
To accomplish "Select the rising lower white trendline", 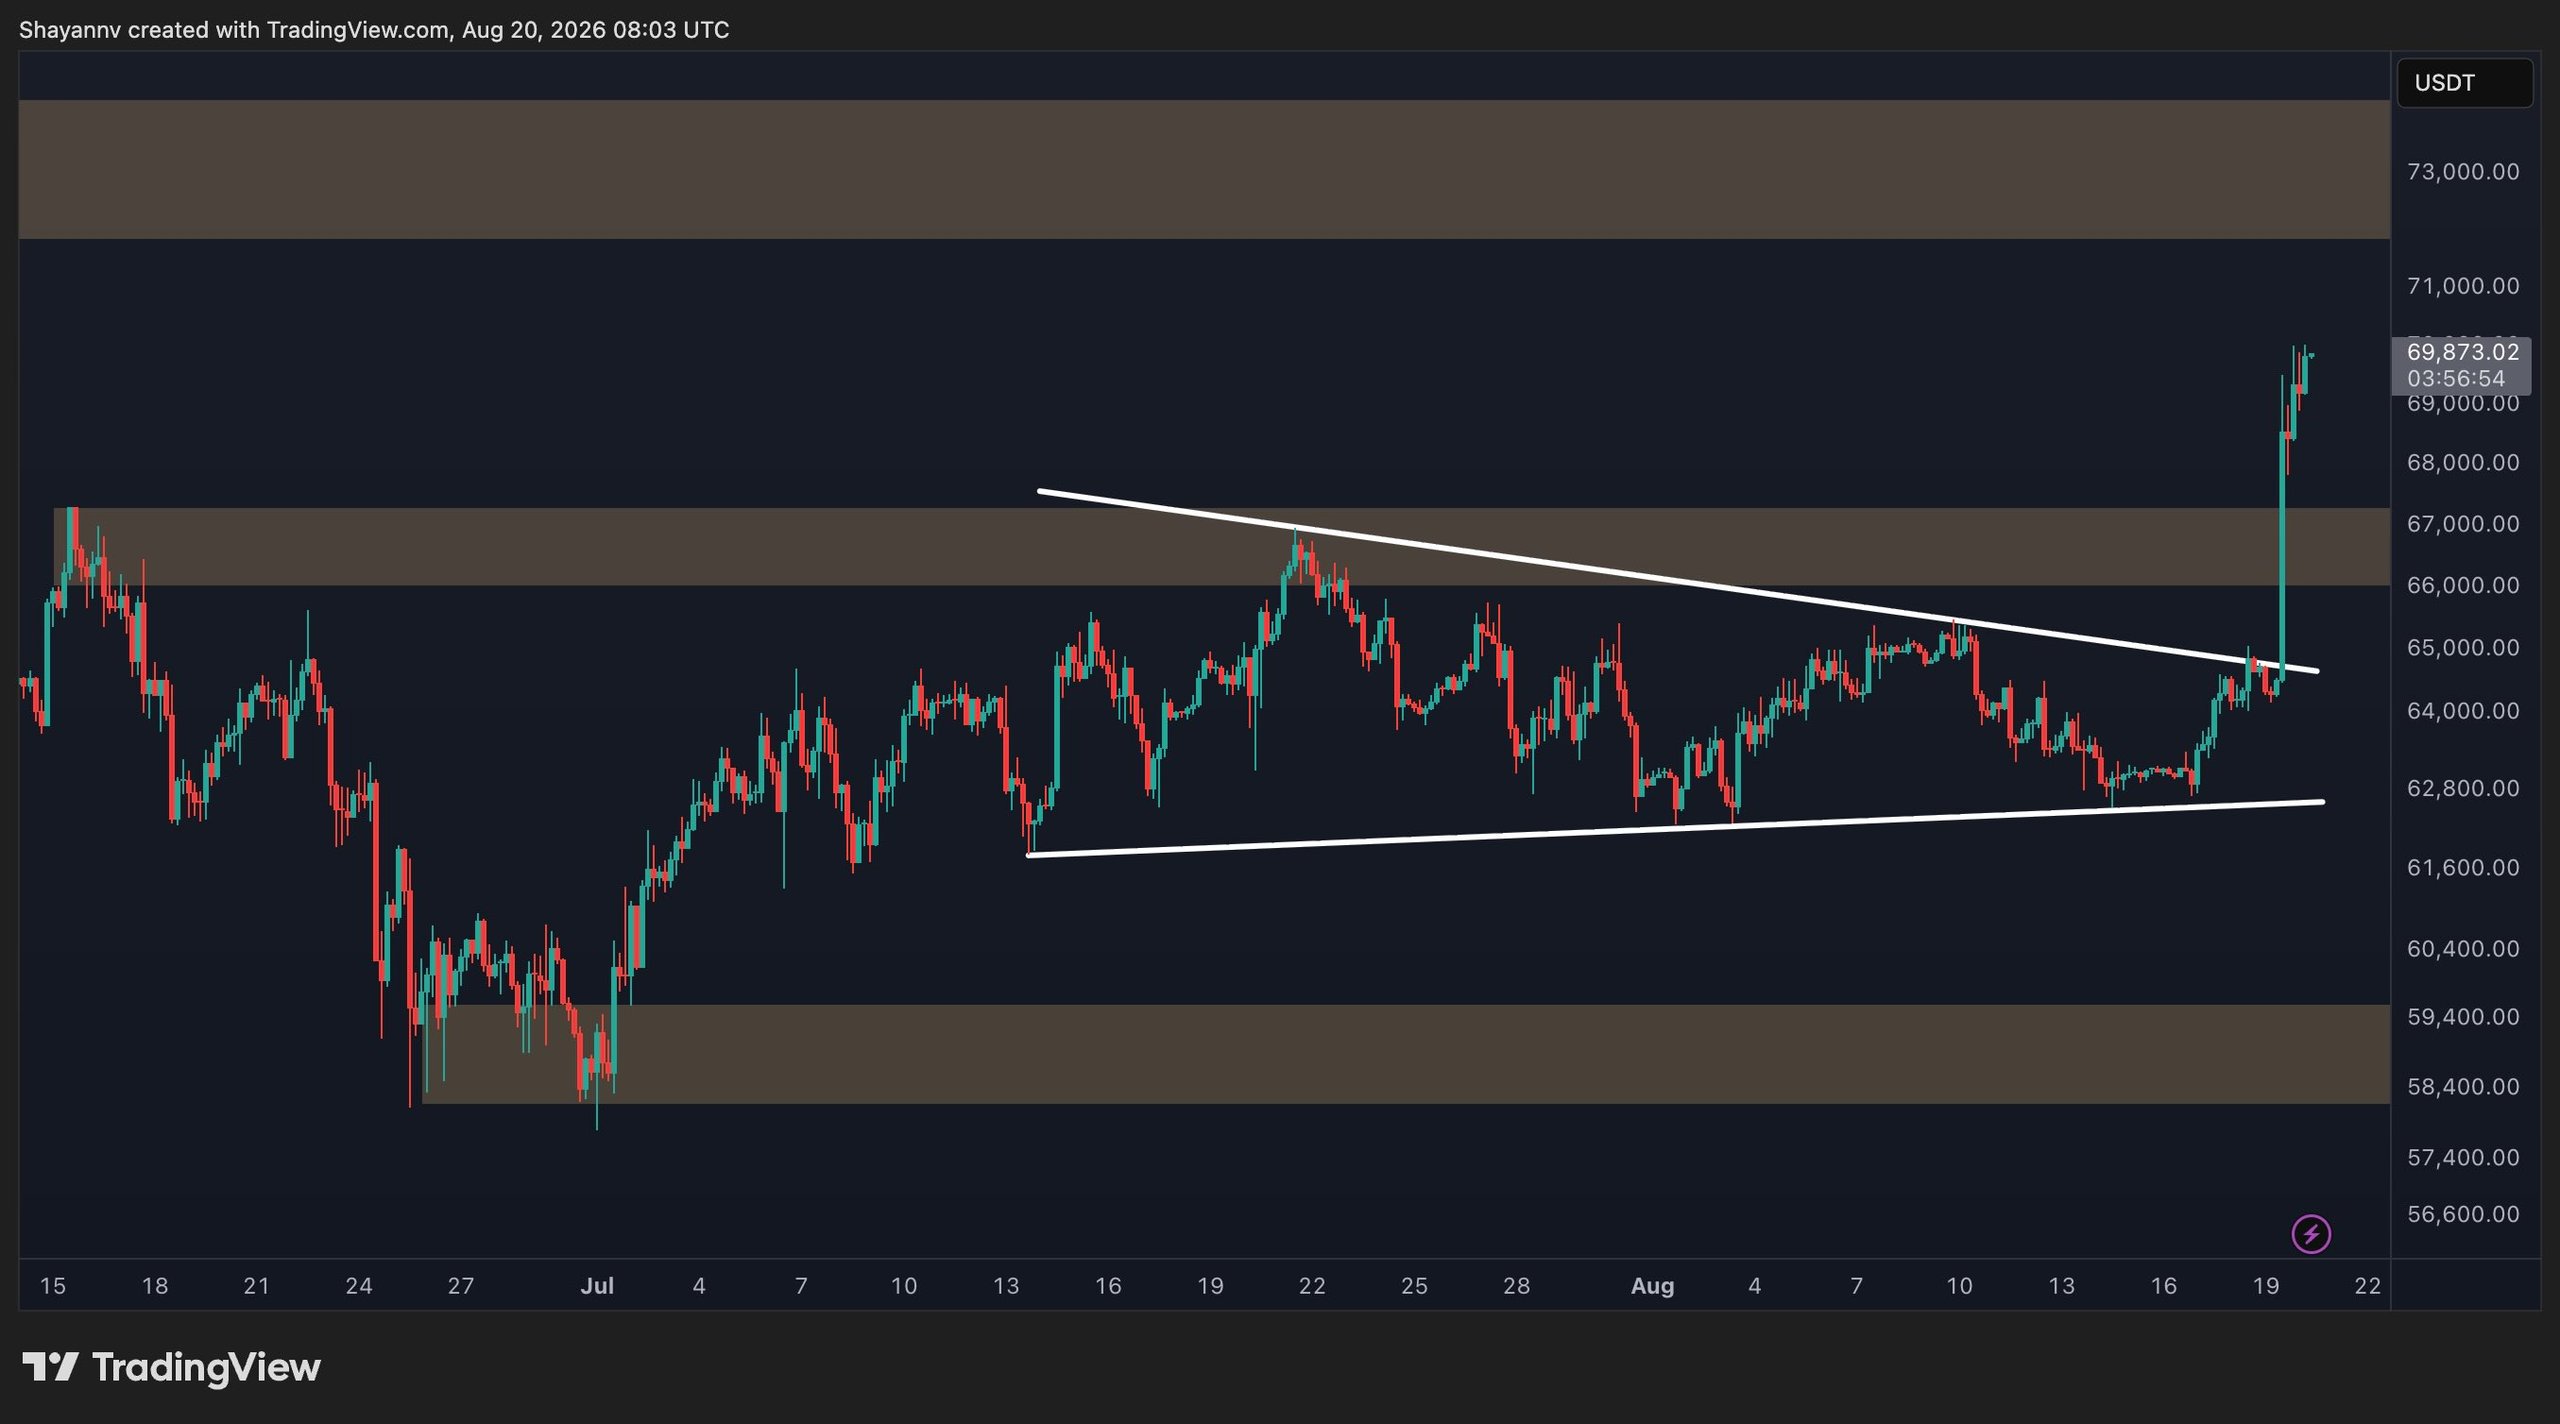I will pyautogui.click(x=1676, y=828).
